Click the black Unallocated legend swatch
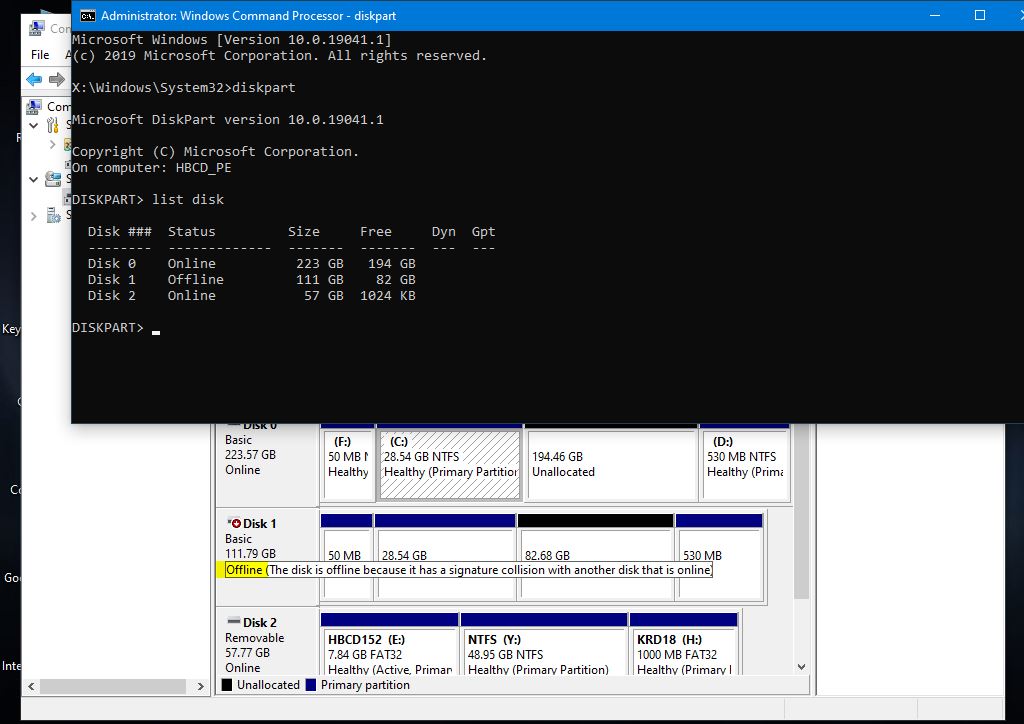Image resolution: width=1024 pixels, height=724 pixels. tap(227, 685)
